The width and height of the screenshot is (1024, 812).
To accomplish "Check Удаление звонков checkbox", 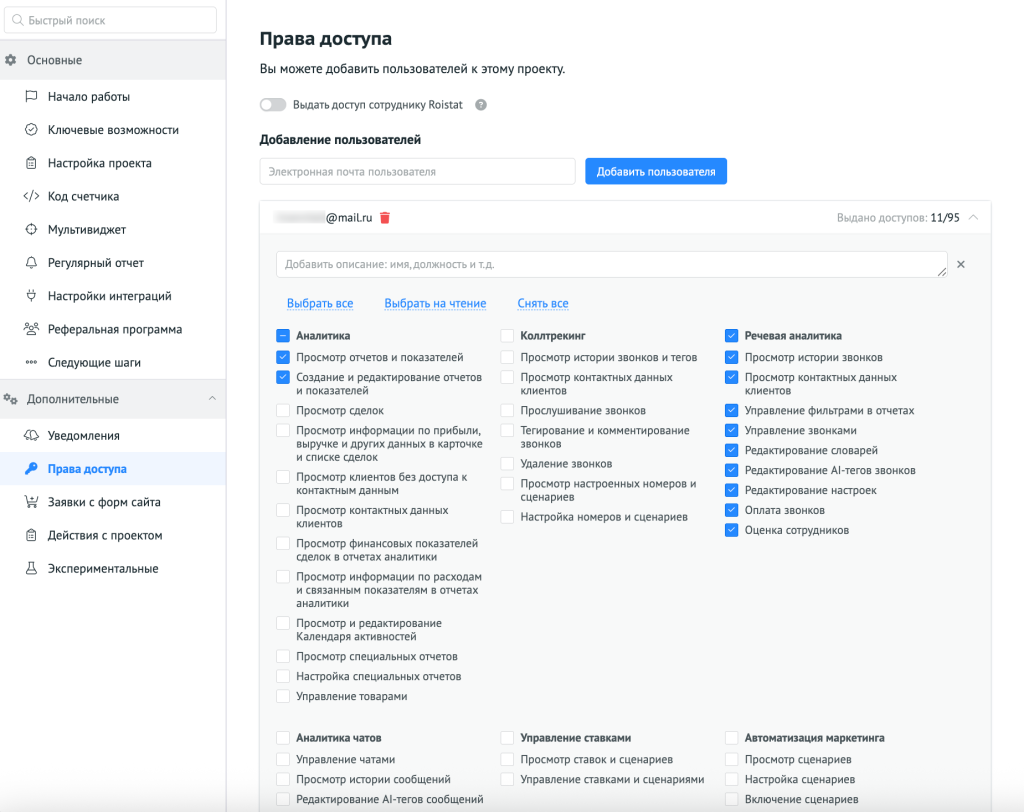I will coord(507,464).
